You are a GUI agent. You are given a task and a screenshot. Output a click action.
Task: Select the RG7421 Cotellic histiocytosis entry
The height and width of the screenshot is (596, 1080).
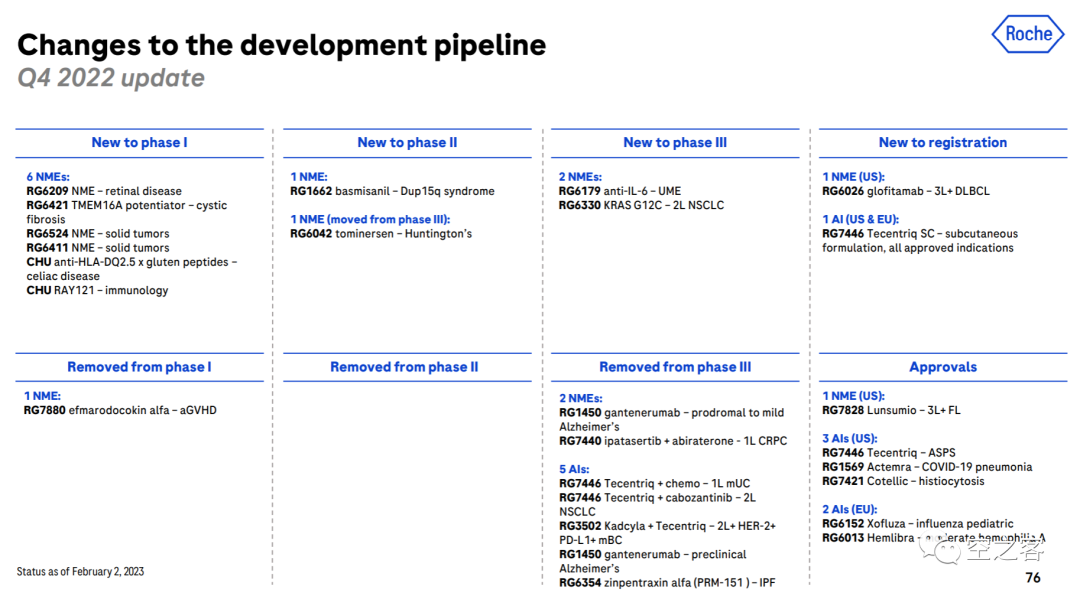(904, 481)
